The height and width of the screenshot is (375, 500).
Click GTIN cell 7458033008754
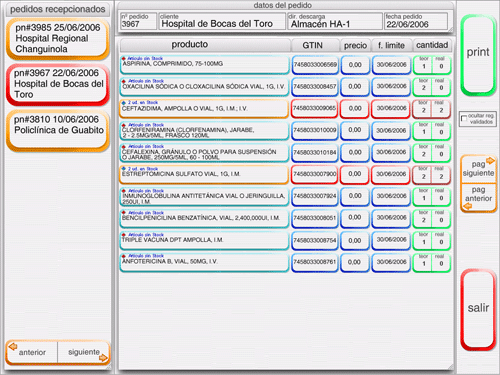tap(315, 240)
